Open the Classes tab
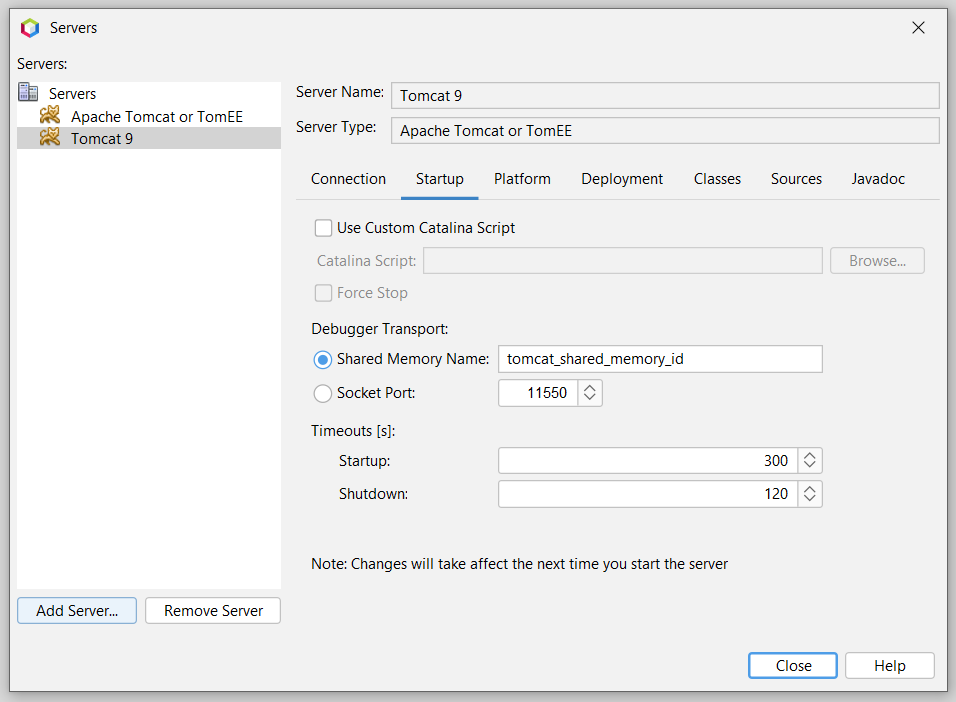956x702 pixels. pyautogui.click(x=717, y=179)
